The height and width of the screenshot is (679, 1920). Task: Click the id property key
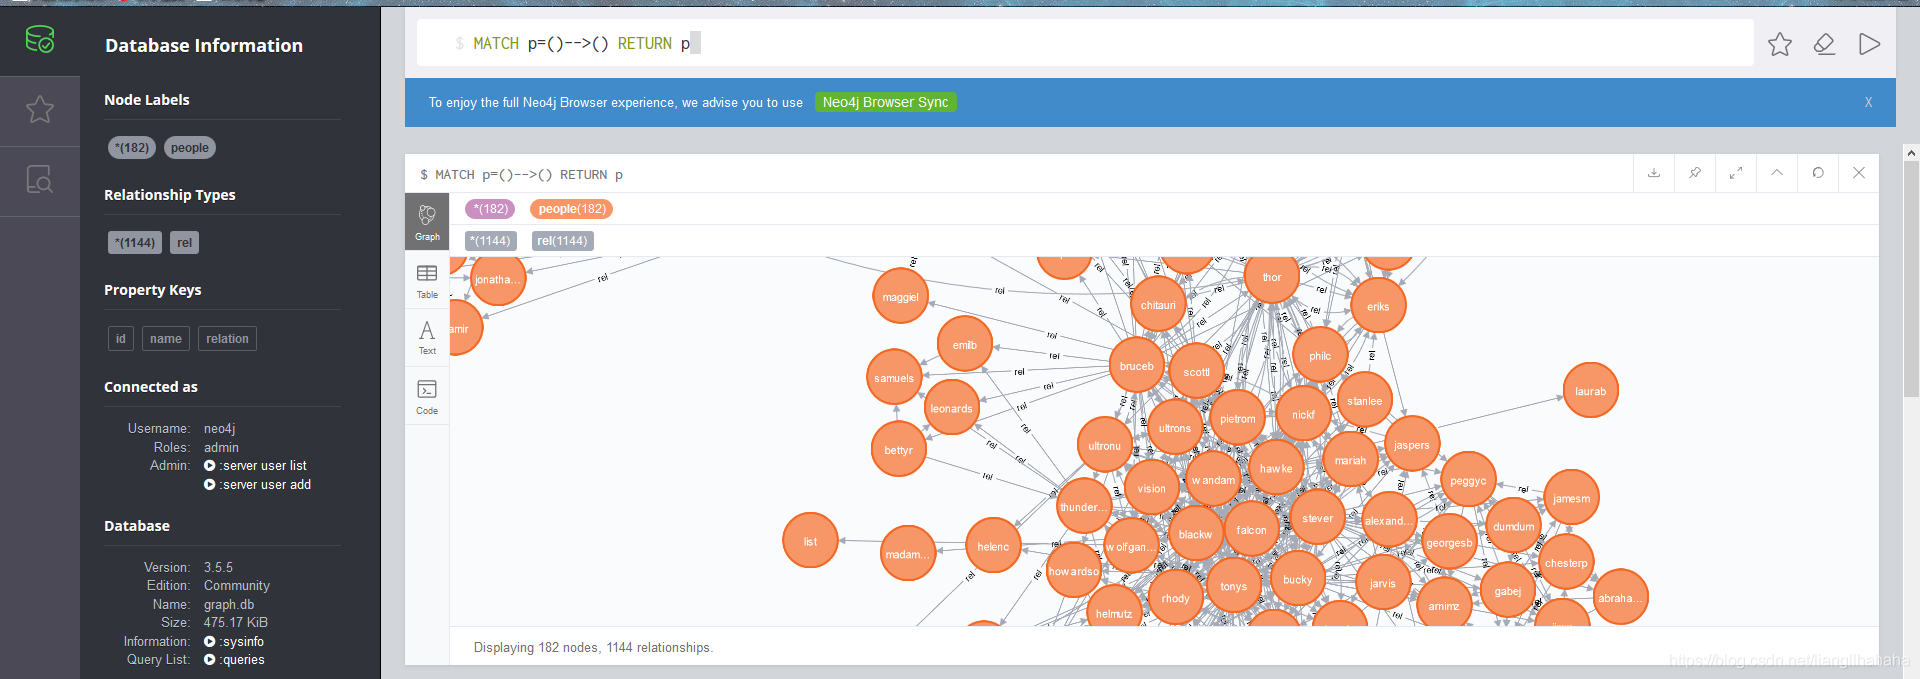[x=121, y=338]
